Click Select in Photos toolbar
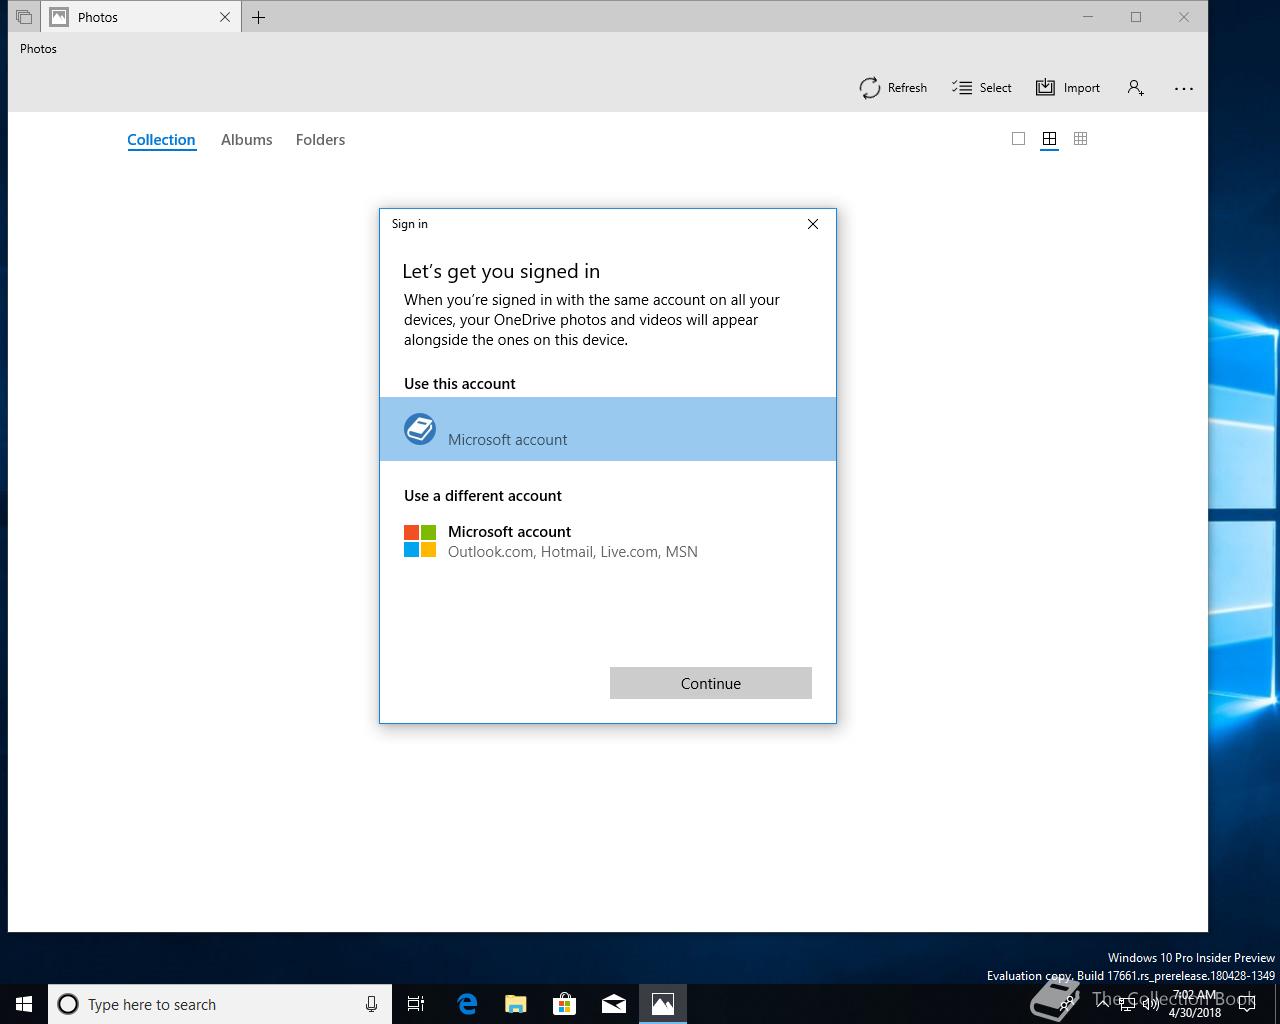This screenshot has height=1024, width=1280. pyautogui.click(x=982, y=88)
